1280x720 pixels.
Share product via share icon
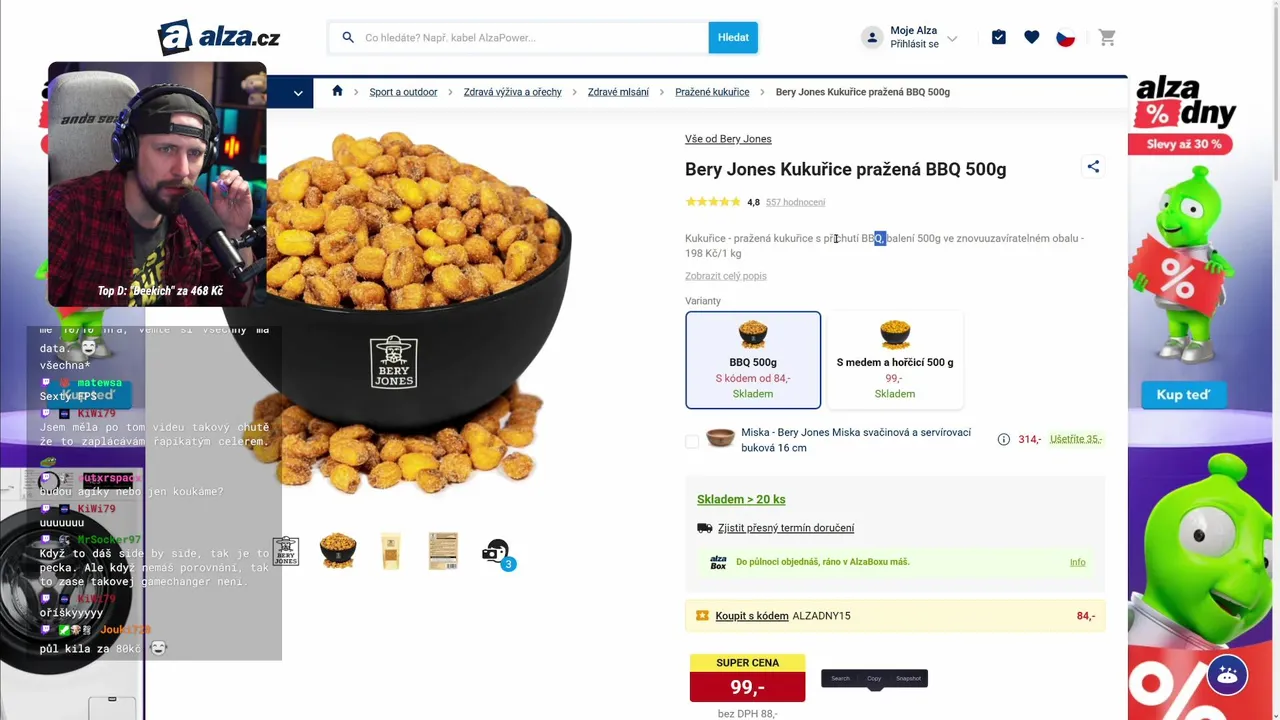pos(1093,167)
